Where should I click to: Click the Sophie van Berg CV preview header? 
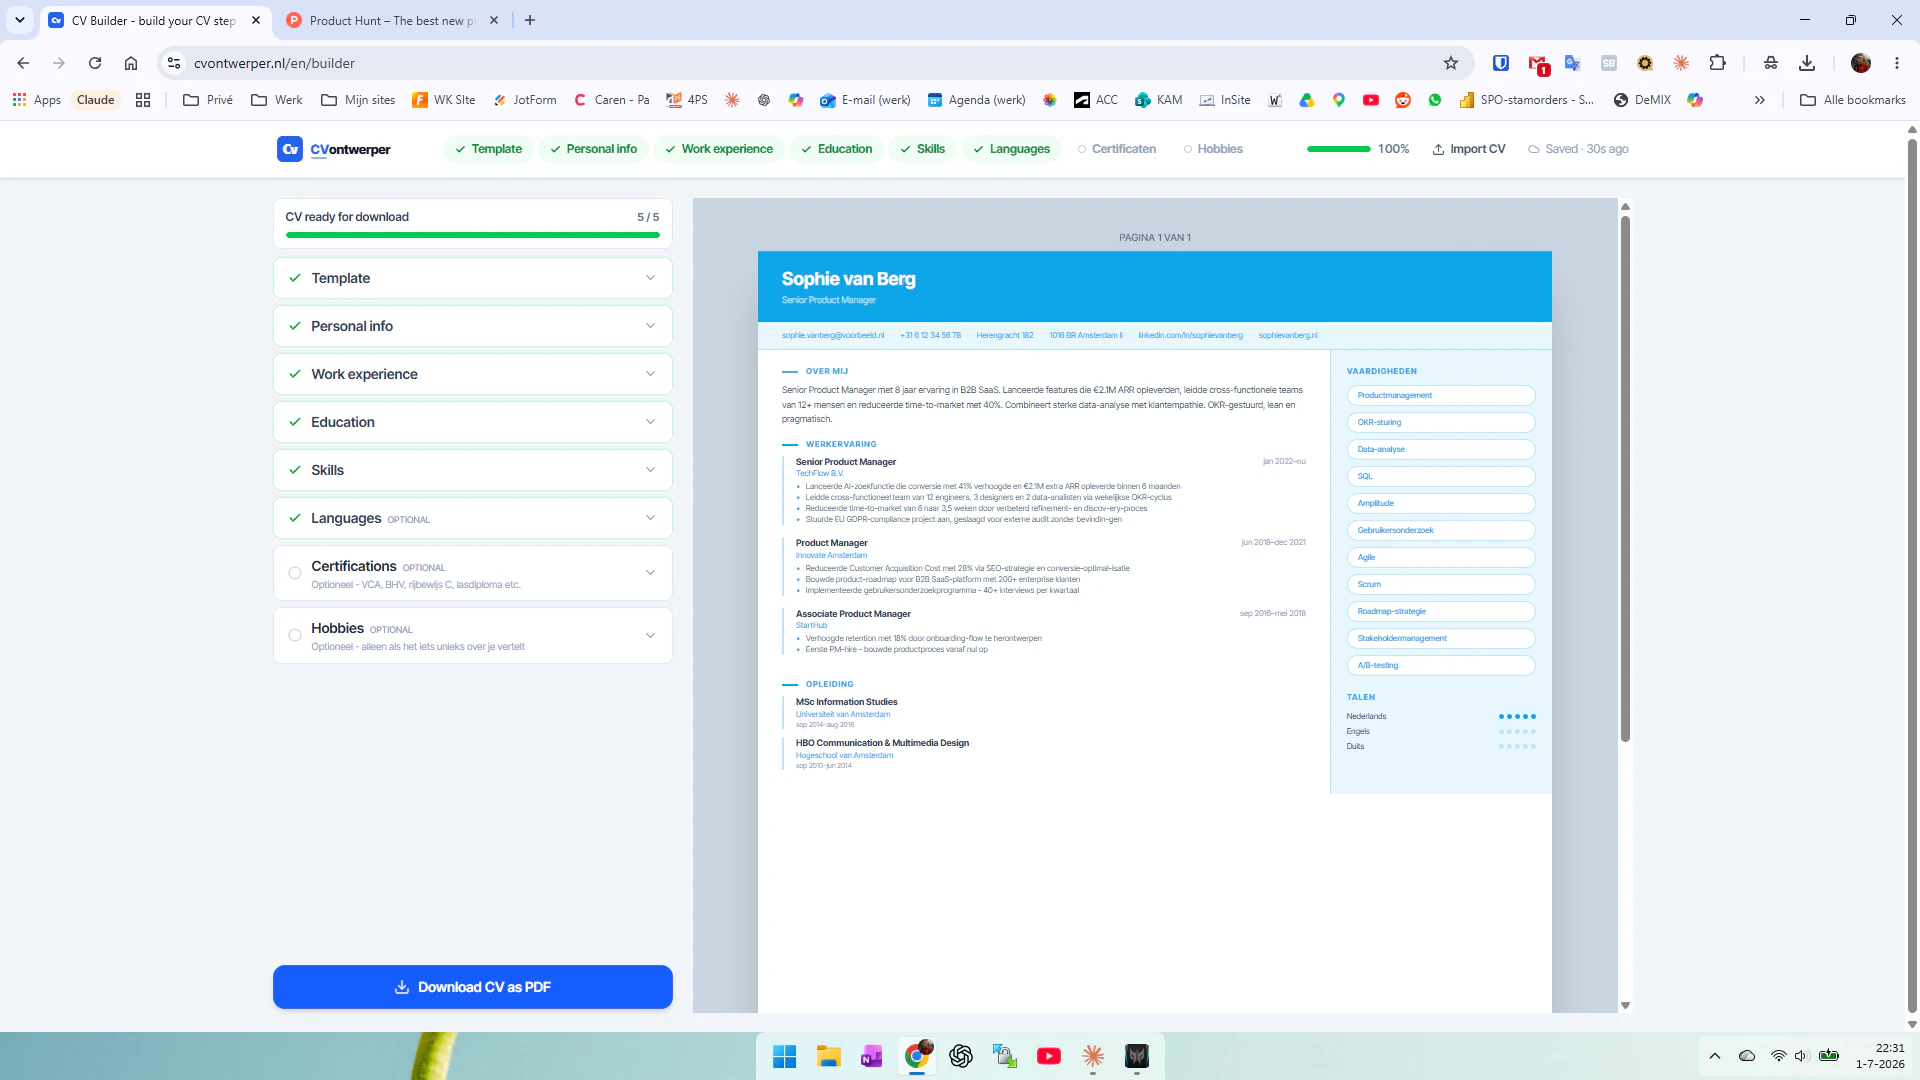click(x=1155, y=286)
